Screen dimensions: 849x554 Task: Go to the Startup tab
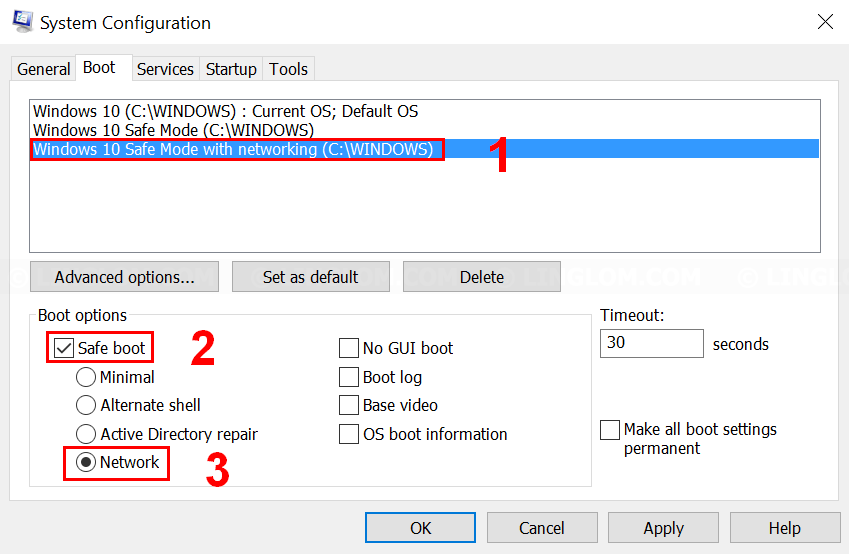[231, 69]
